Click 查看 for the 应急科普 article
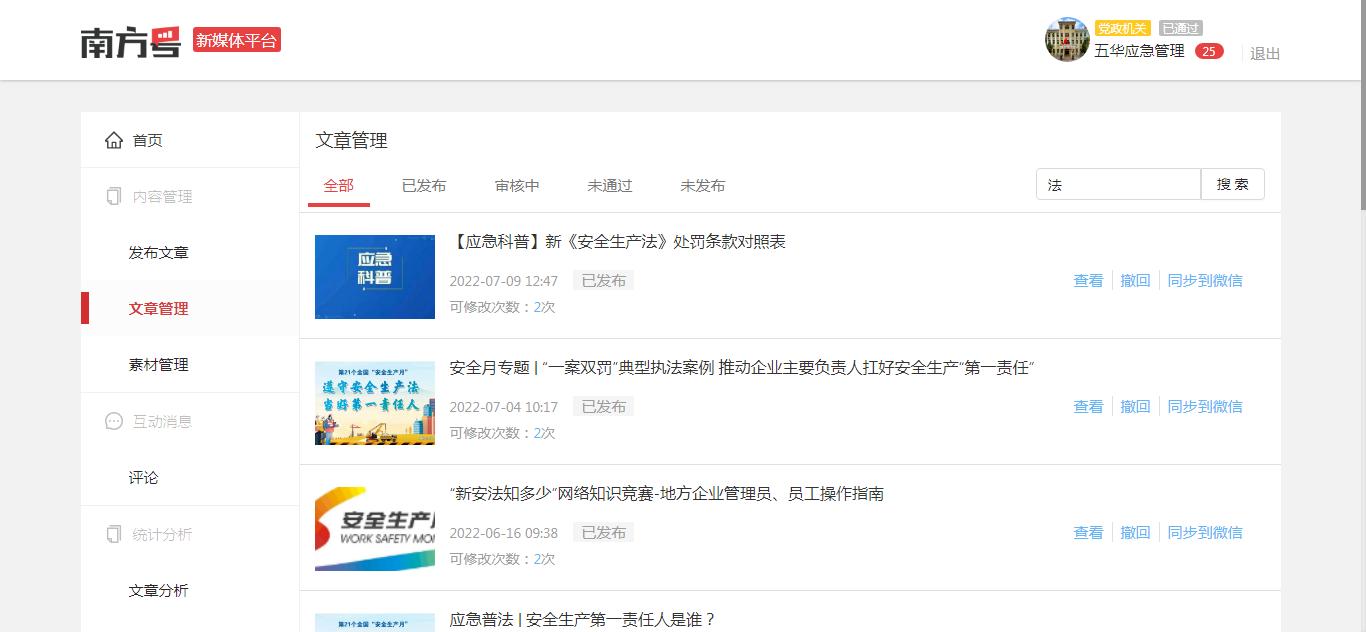 (1088, 281)
